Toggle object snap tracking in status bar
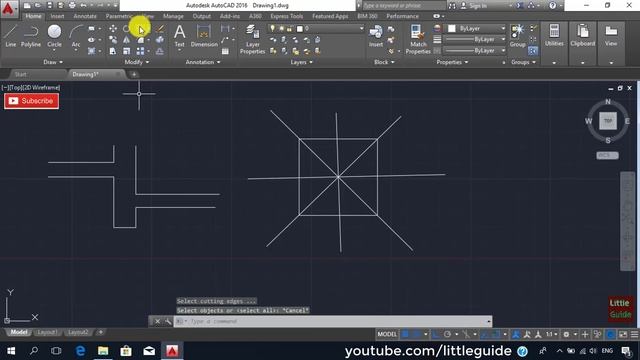 pos(484,334)
